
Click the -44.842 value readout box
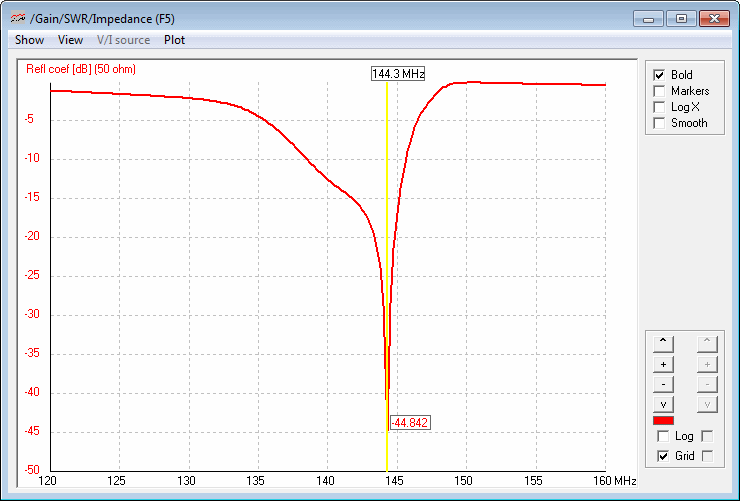[x=410, y=423]
